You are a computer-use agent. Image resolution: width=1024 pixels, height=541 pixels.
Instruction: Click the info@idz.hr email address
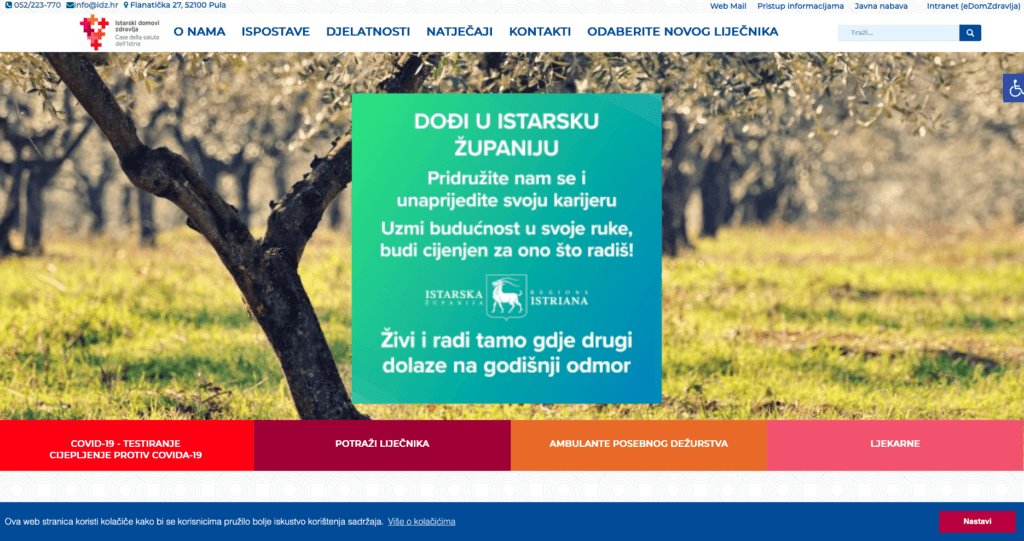96,5
